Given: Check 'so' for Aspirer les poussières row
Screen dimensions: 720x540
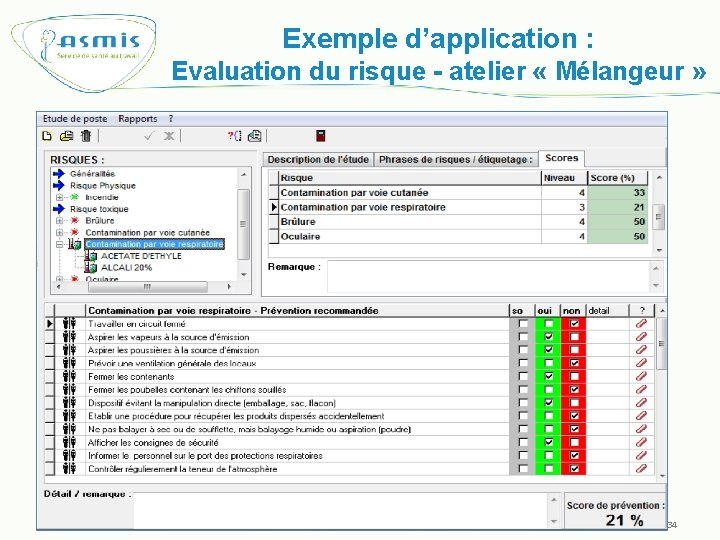Looking at the screenshot, I should tap(523, 350).
